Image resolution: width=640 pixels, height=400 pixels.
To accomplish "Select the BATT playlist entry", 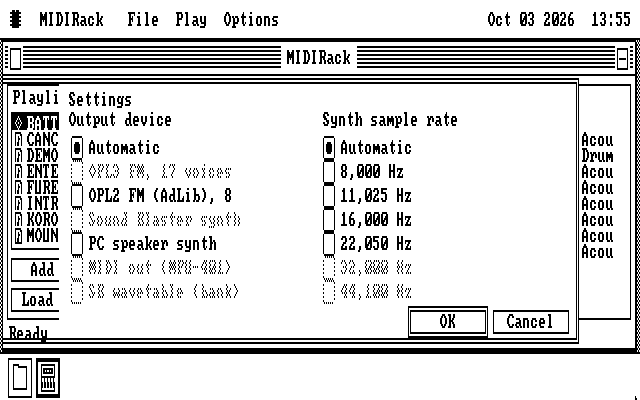I will [36, 123].
